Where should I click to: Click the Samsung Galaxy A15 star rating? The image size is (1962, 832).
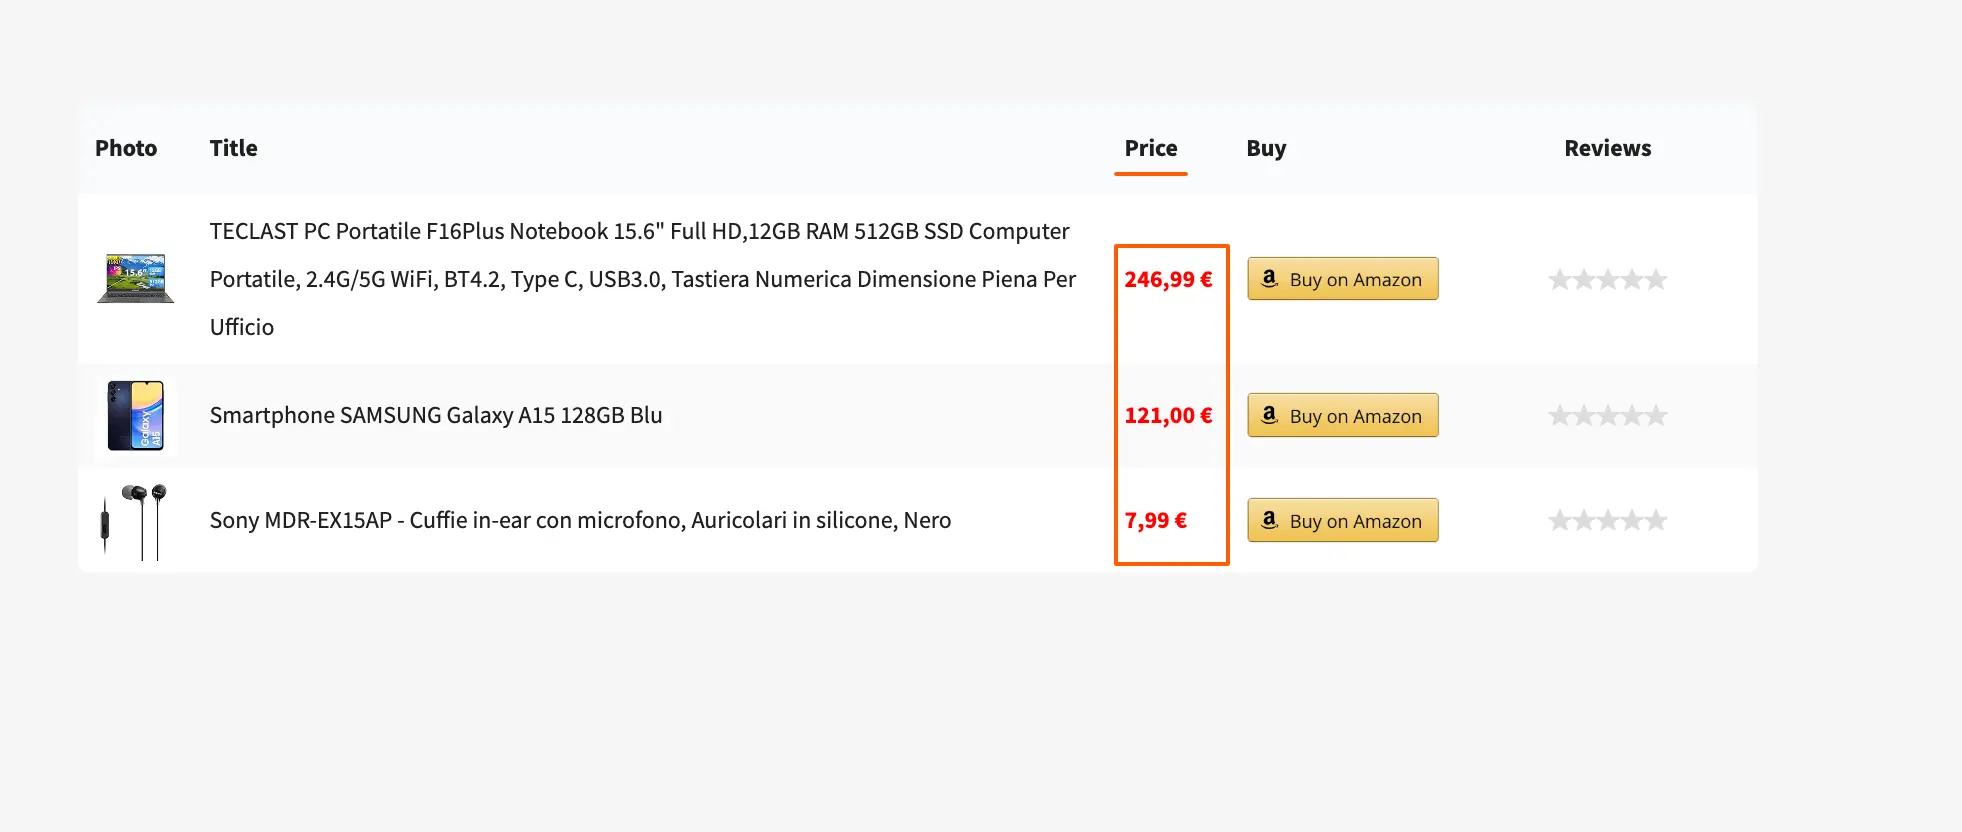[1607, 415]
